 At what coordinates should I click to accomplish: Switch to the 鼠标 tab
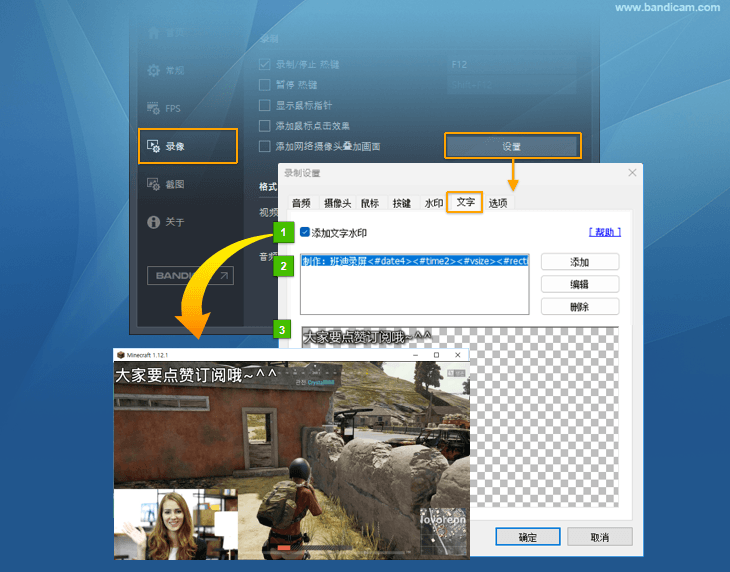click(x=370, y=203)
